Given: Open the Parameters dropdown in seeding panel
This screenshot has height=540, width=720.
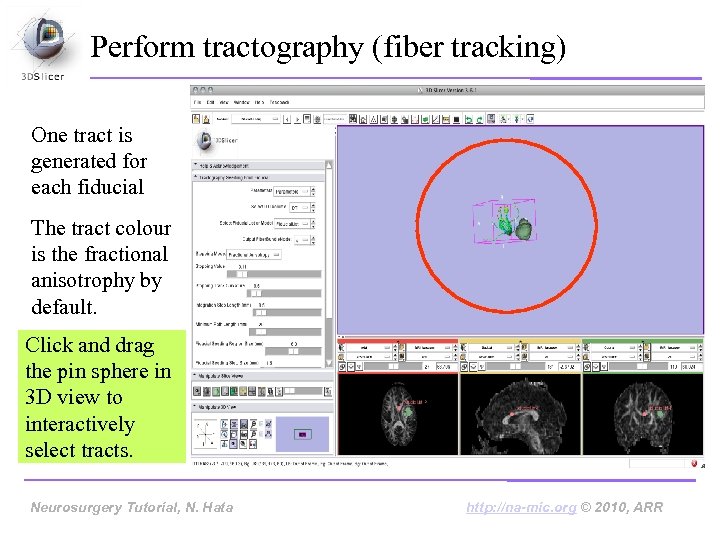Looking at the screenshot, I should coord(292,191).
